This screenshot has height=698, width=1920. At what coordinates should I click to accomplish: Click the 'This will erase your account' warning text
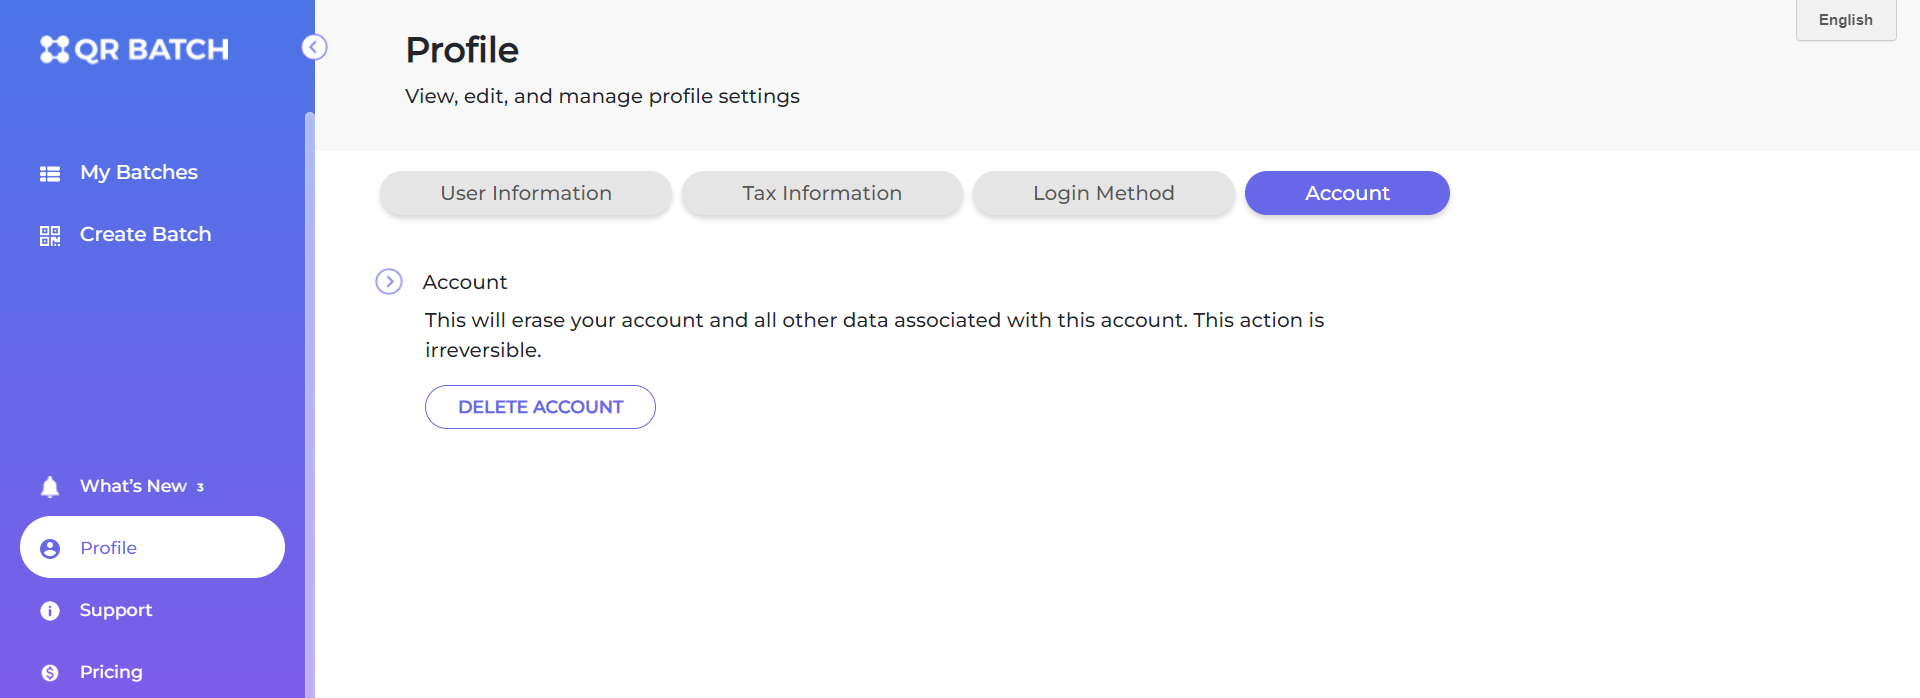[874, 335]
